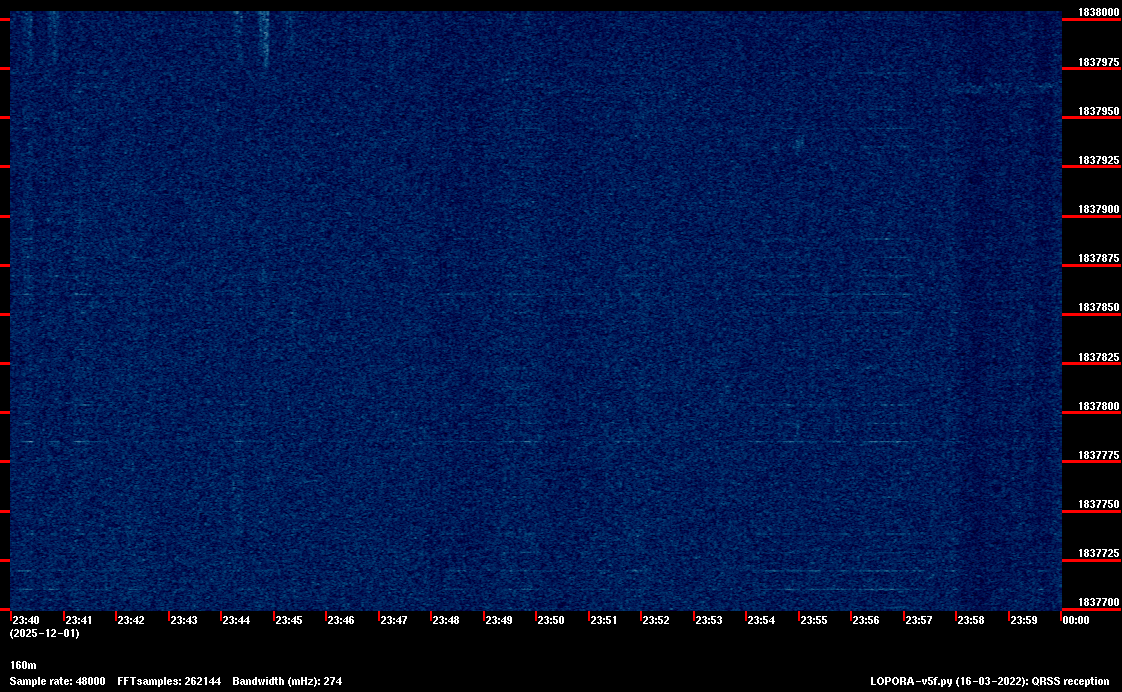
Task: Click the 1838000 frequency label
Action: click(1098, 12)
